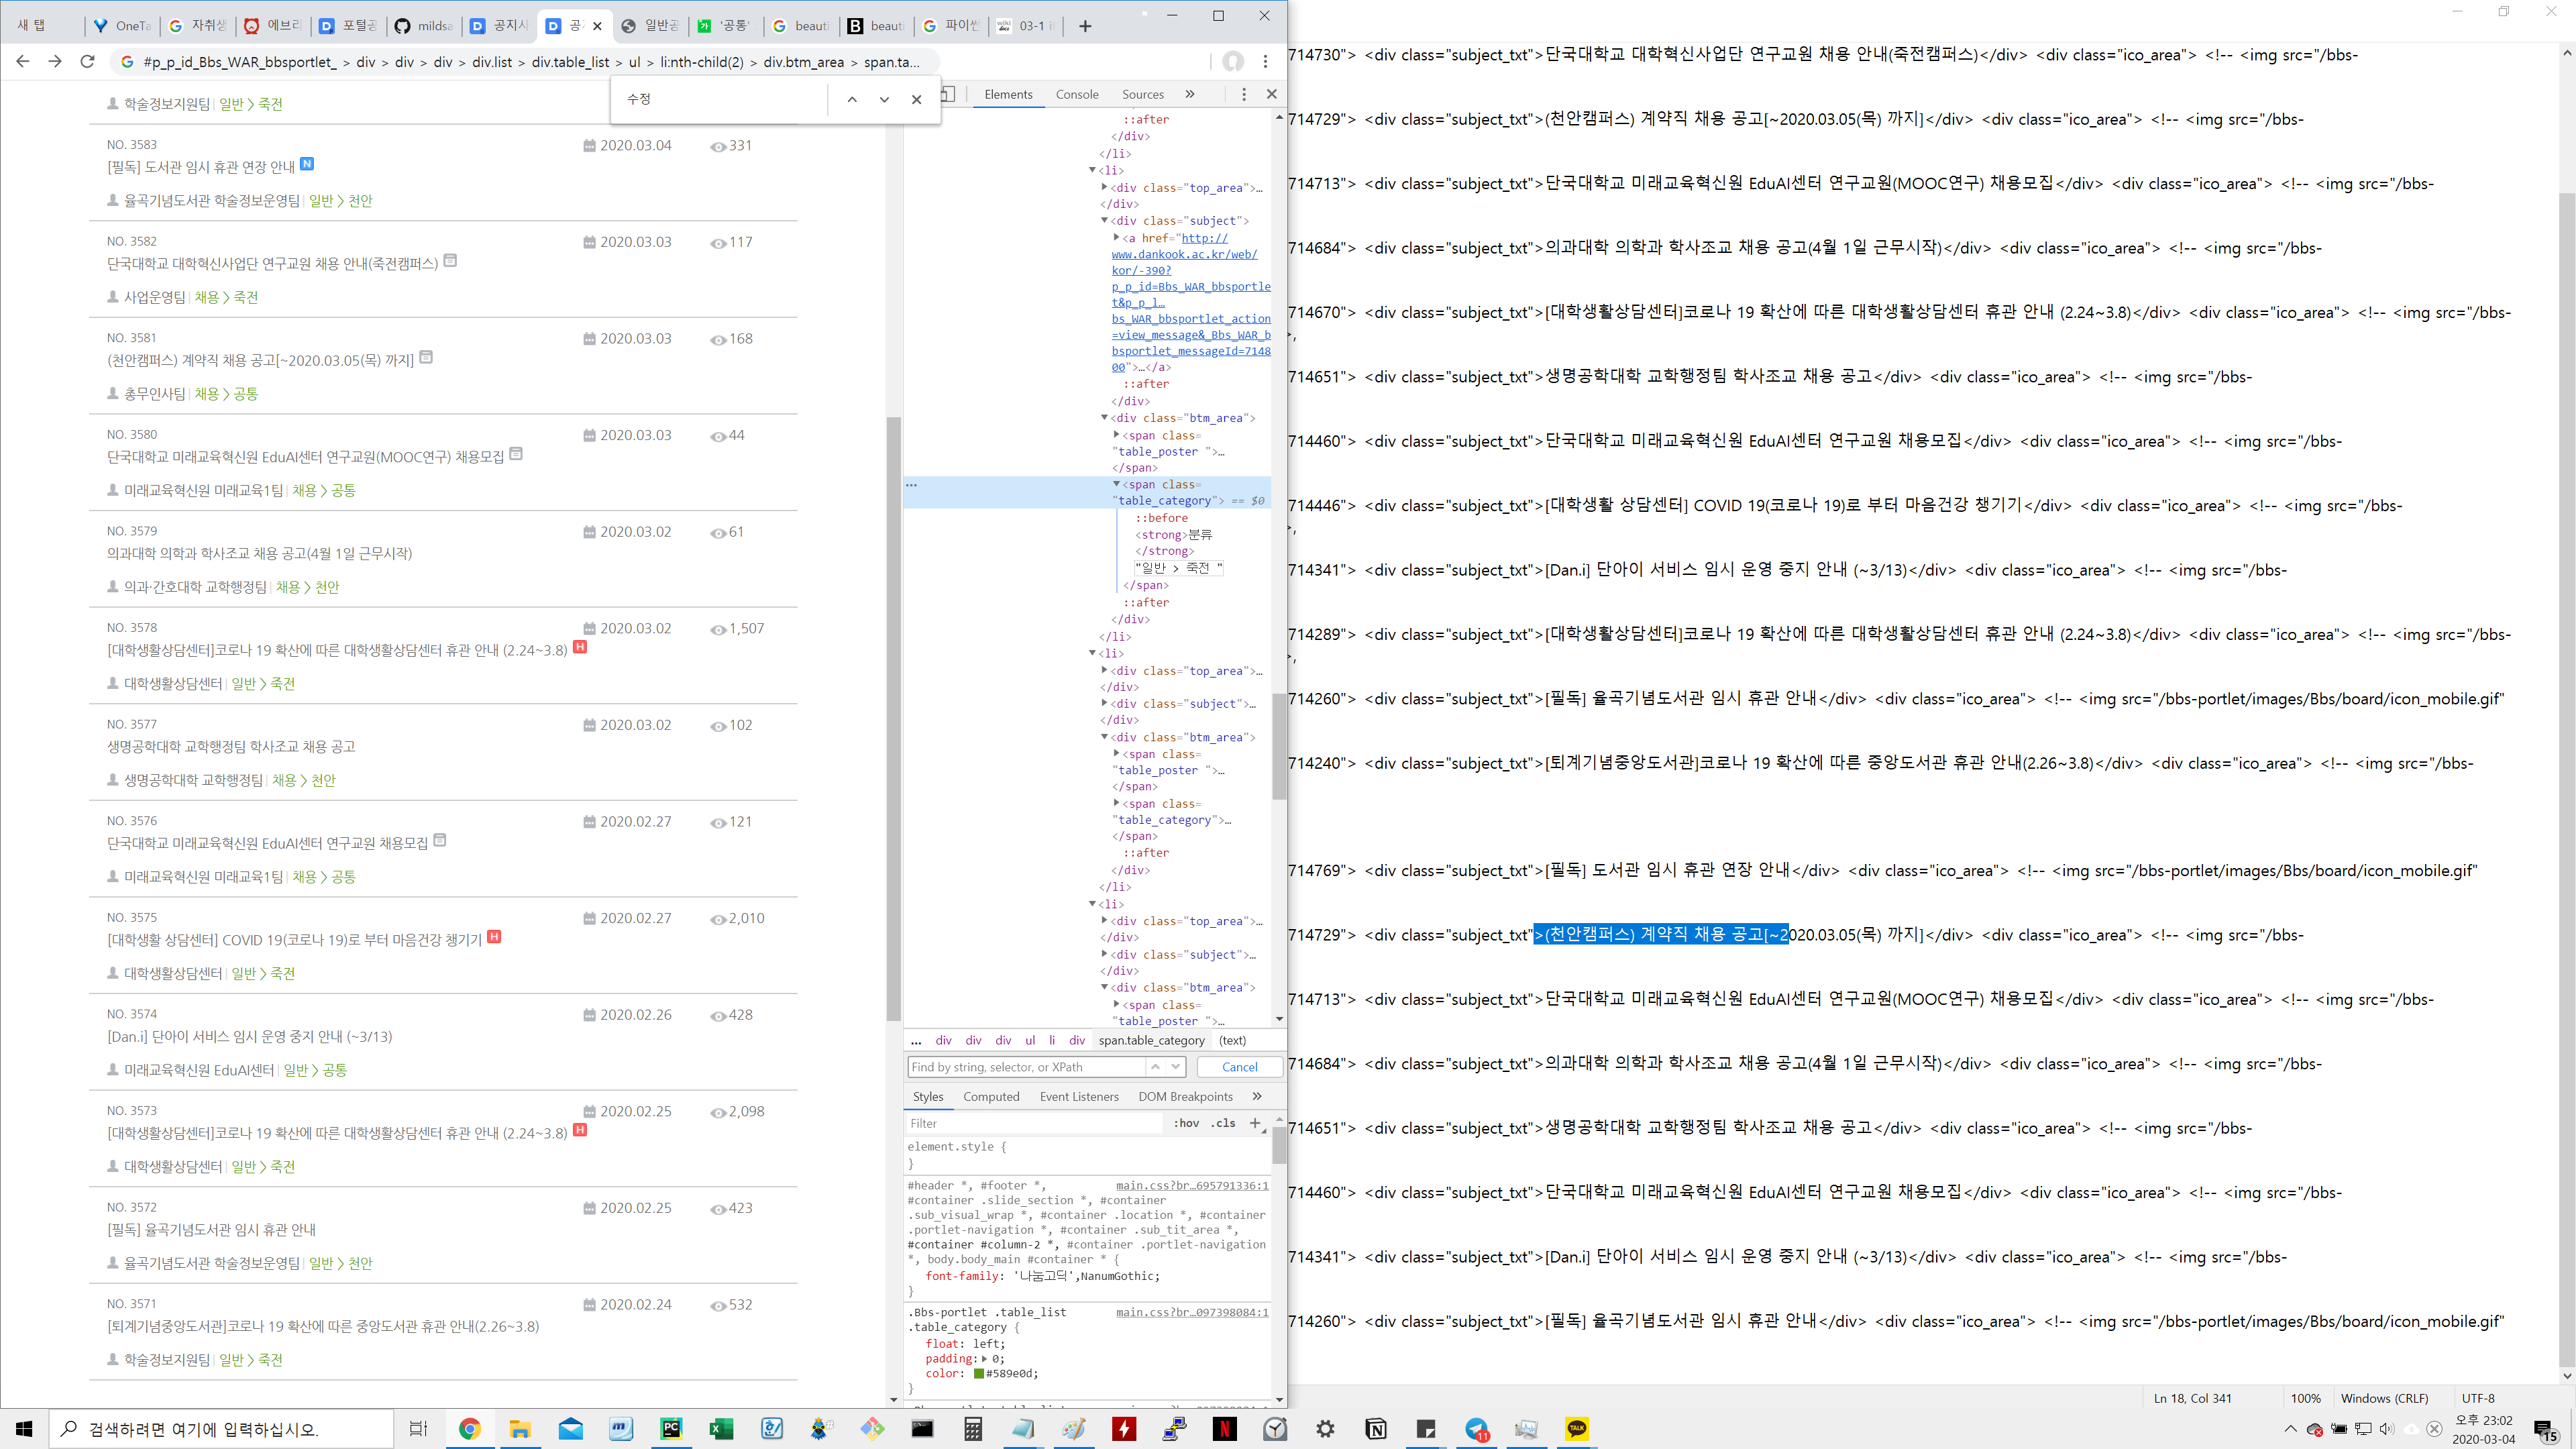2576x1449 pixels.
Task: Expand the div class top_area node
Action: pyautogui.click(x=1104, y=187)
